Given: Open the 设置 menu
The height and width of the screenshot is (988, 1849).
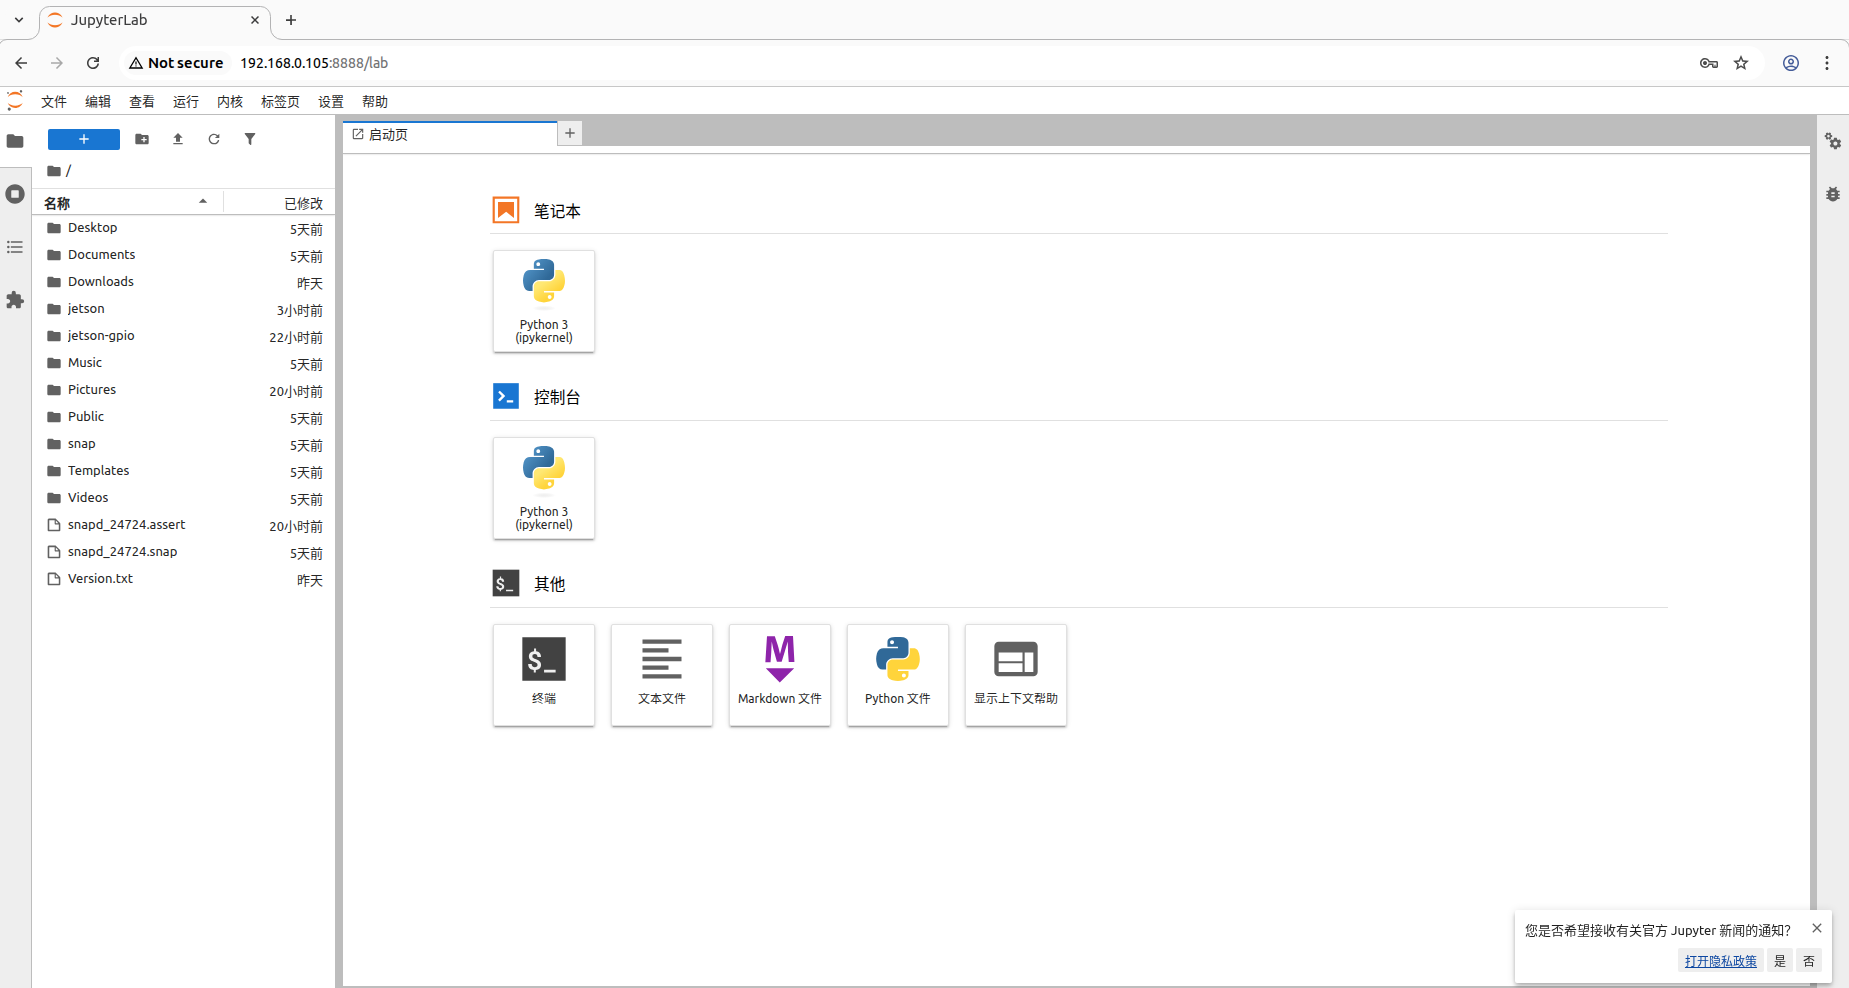Looking at the screenshot, I should (x=331, y=102).
